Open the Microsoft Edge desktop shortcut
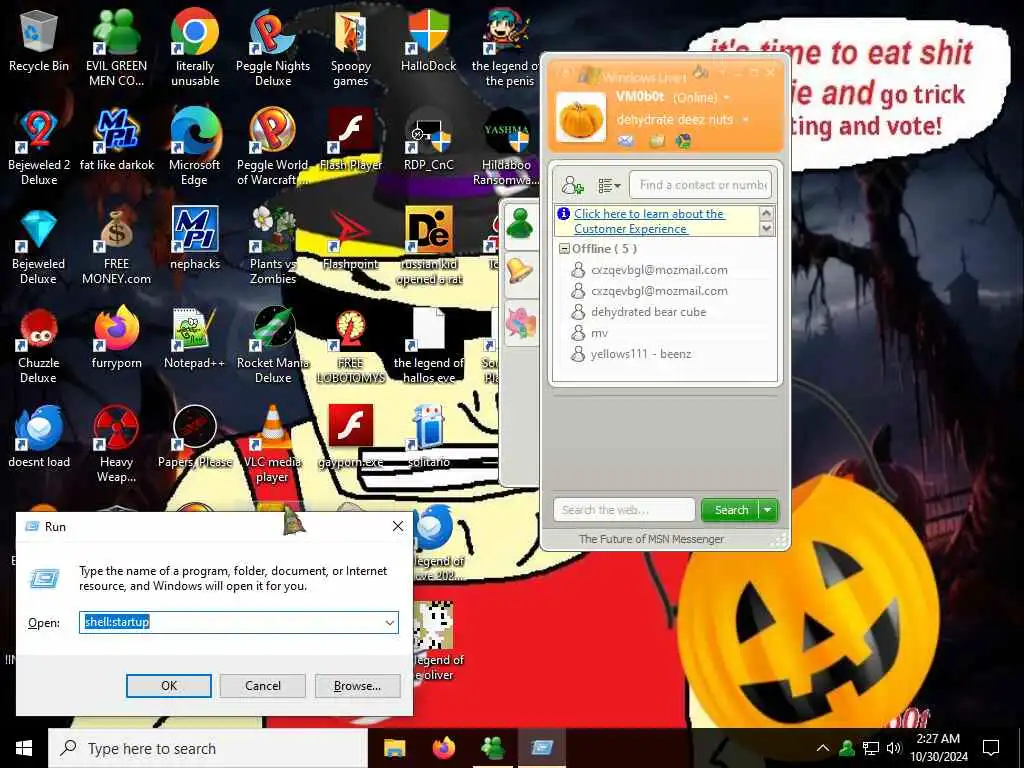The image size is (1024, 768). pyautogui.click(x=195, y=147)
